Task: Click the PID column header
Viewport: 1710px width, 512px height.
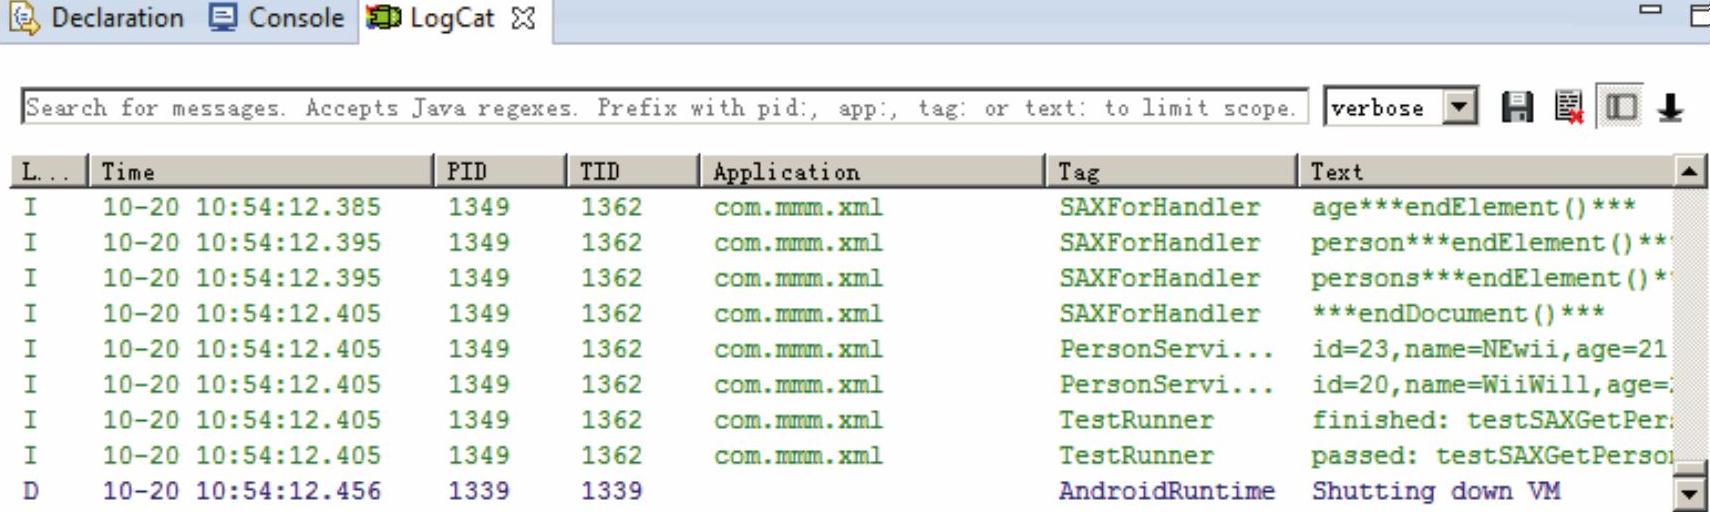Action: (500, 172)
